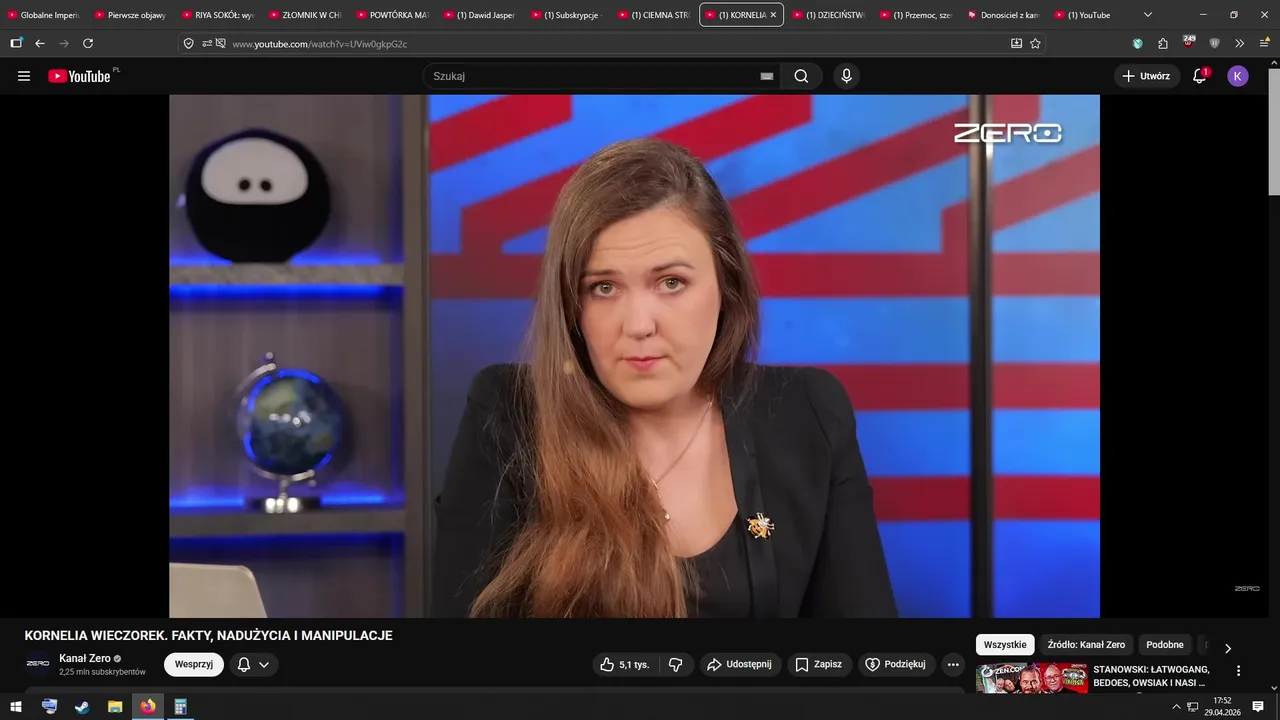Go back with the browser back arrow
Image resolution: width=1280 pixels, height=720 pixels.
point(40,43)
